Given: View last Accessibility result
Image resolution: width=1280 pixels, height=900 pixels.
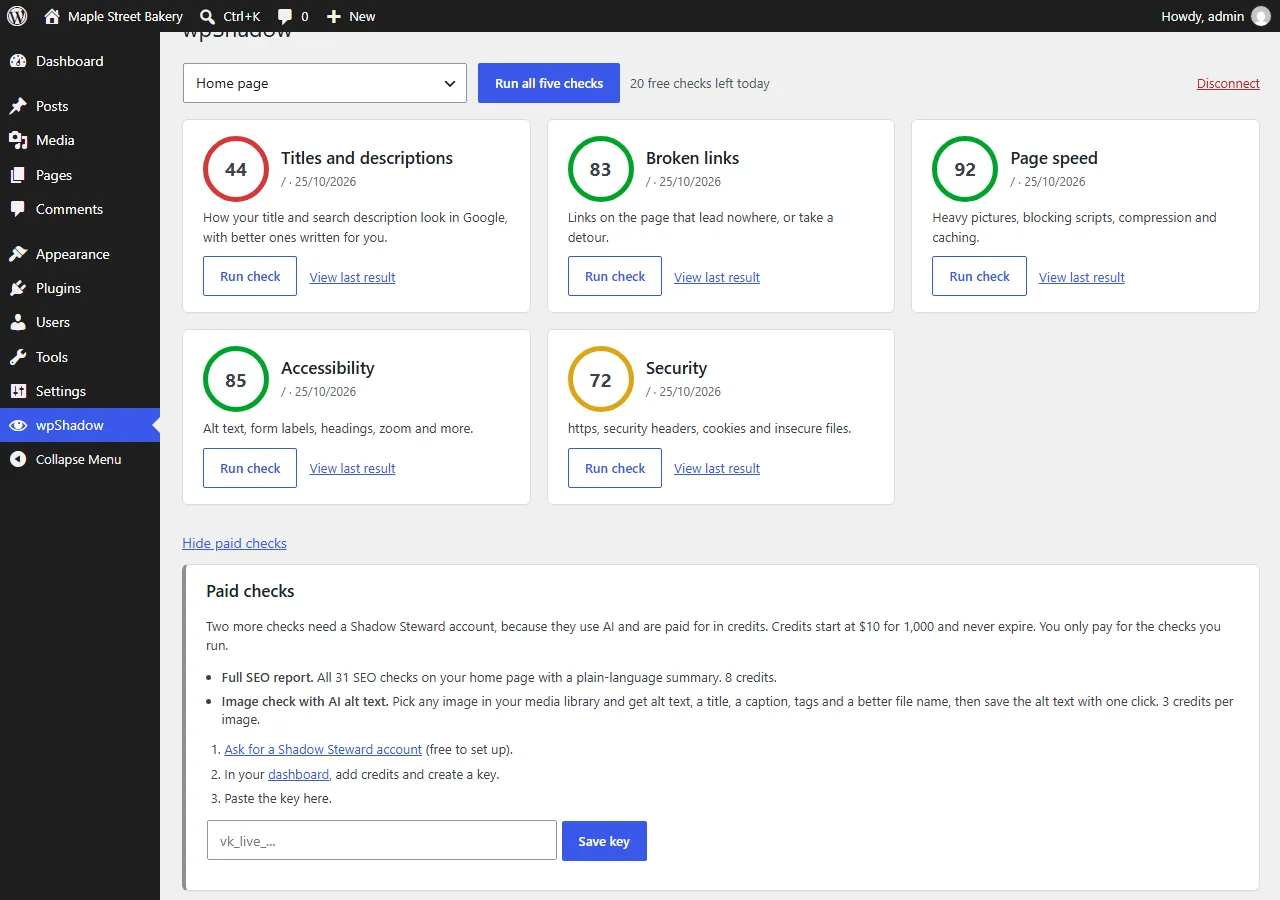Looking at the screenshot, I should point(352,468).
